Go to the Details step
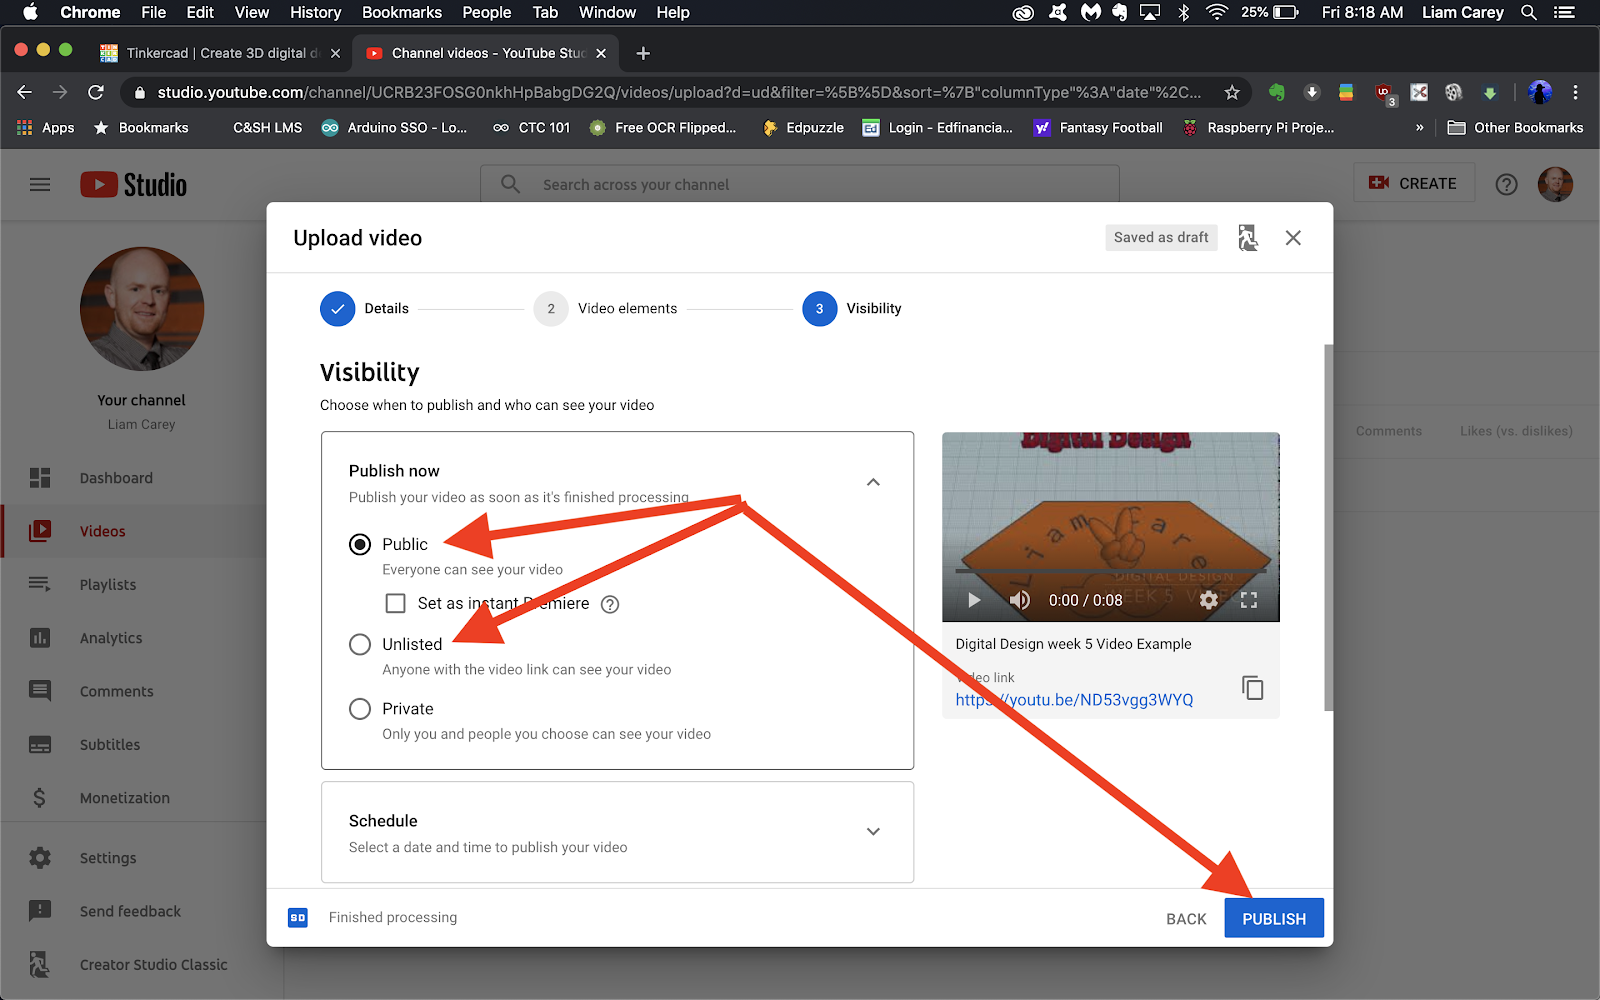Screen dimensions: 1600x1000 click(364, 309)
